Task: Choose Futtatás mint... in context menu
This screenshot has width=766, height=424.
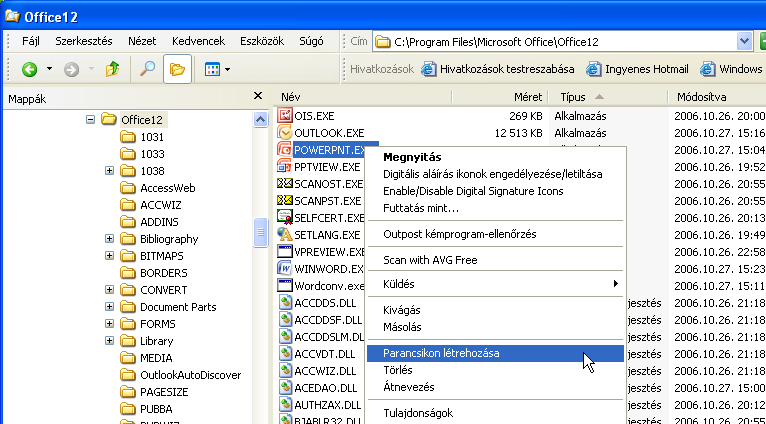Action: (x=495, y=208)
